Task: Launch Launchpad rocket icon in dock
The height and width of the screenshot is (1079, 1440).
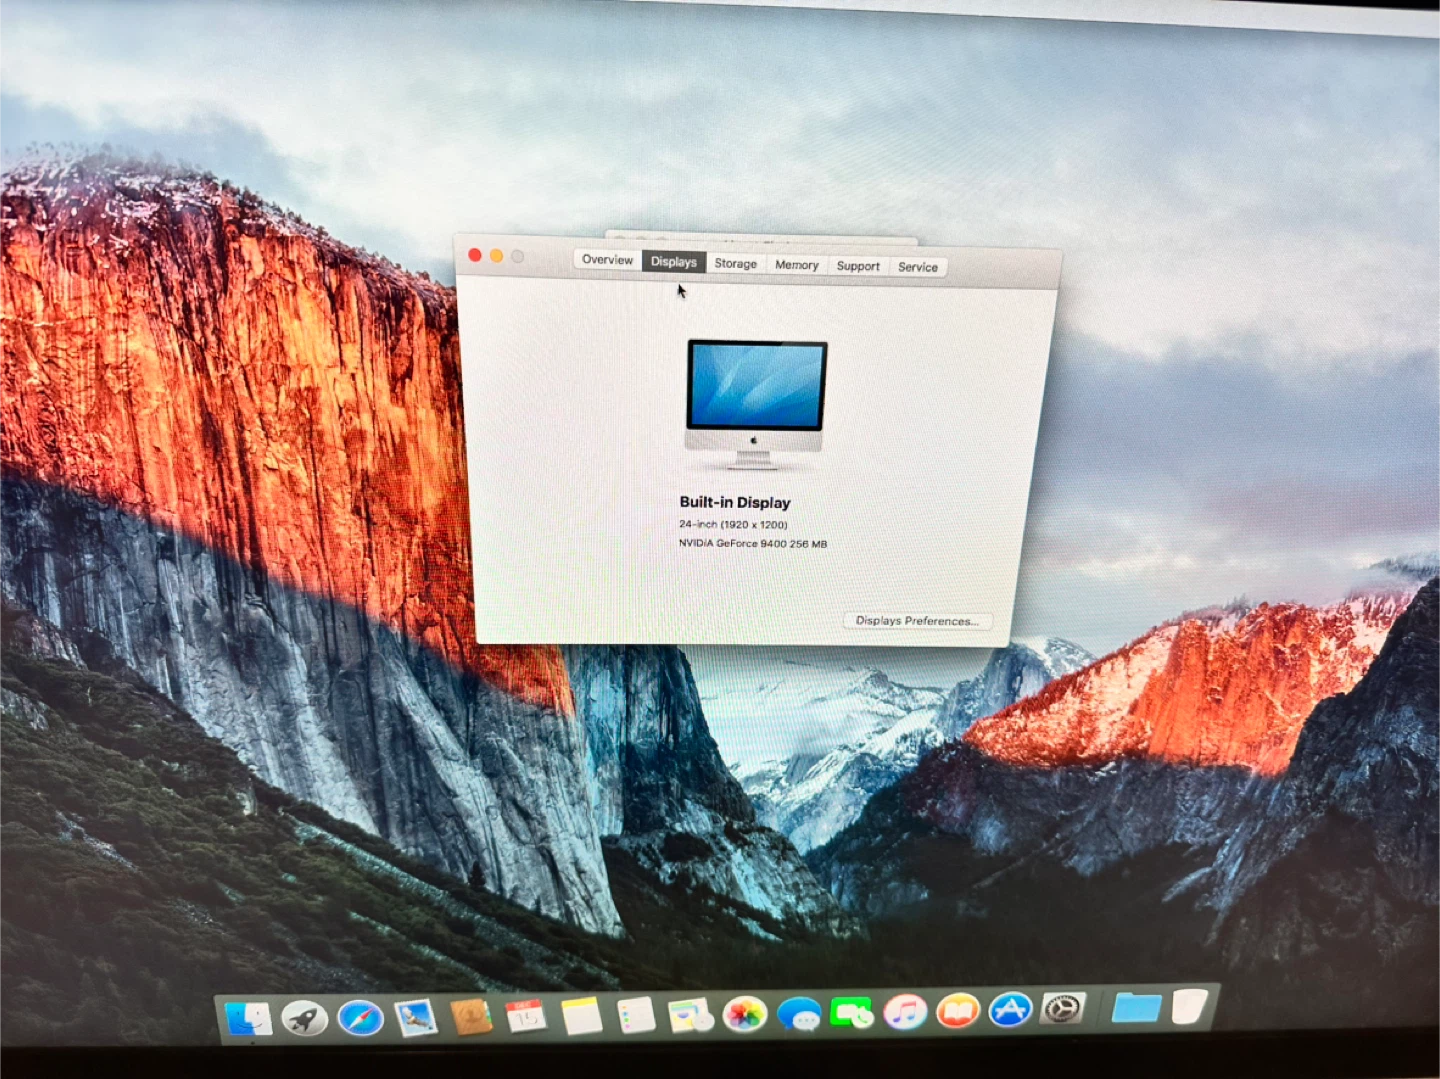Action: [x=304, y=1018]
